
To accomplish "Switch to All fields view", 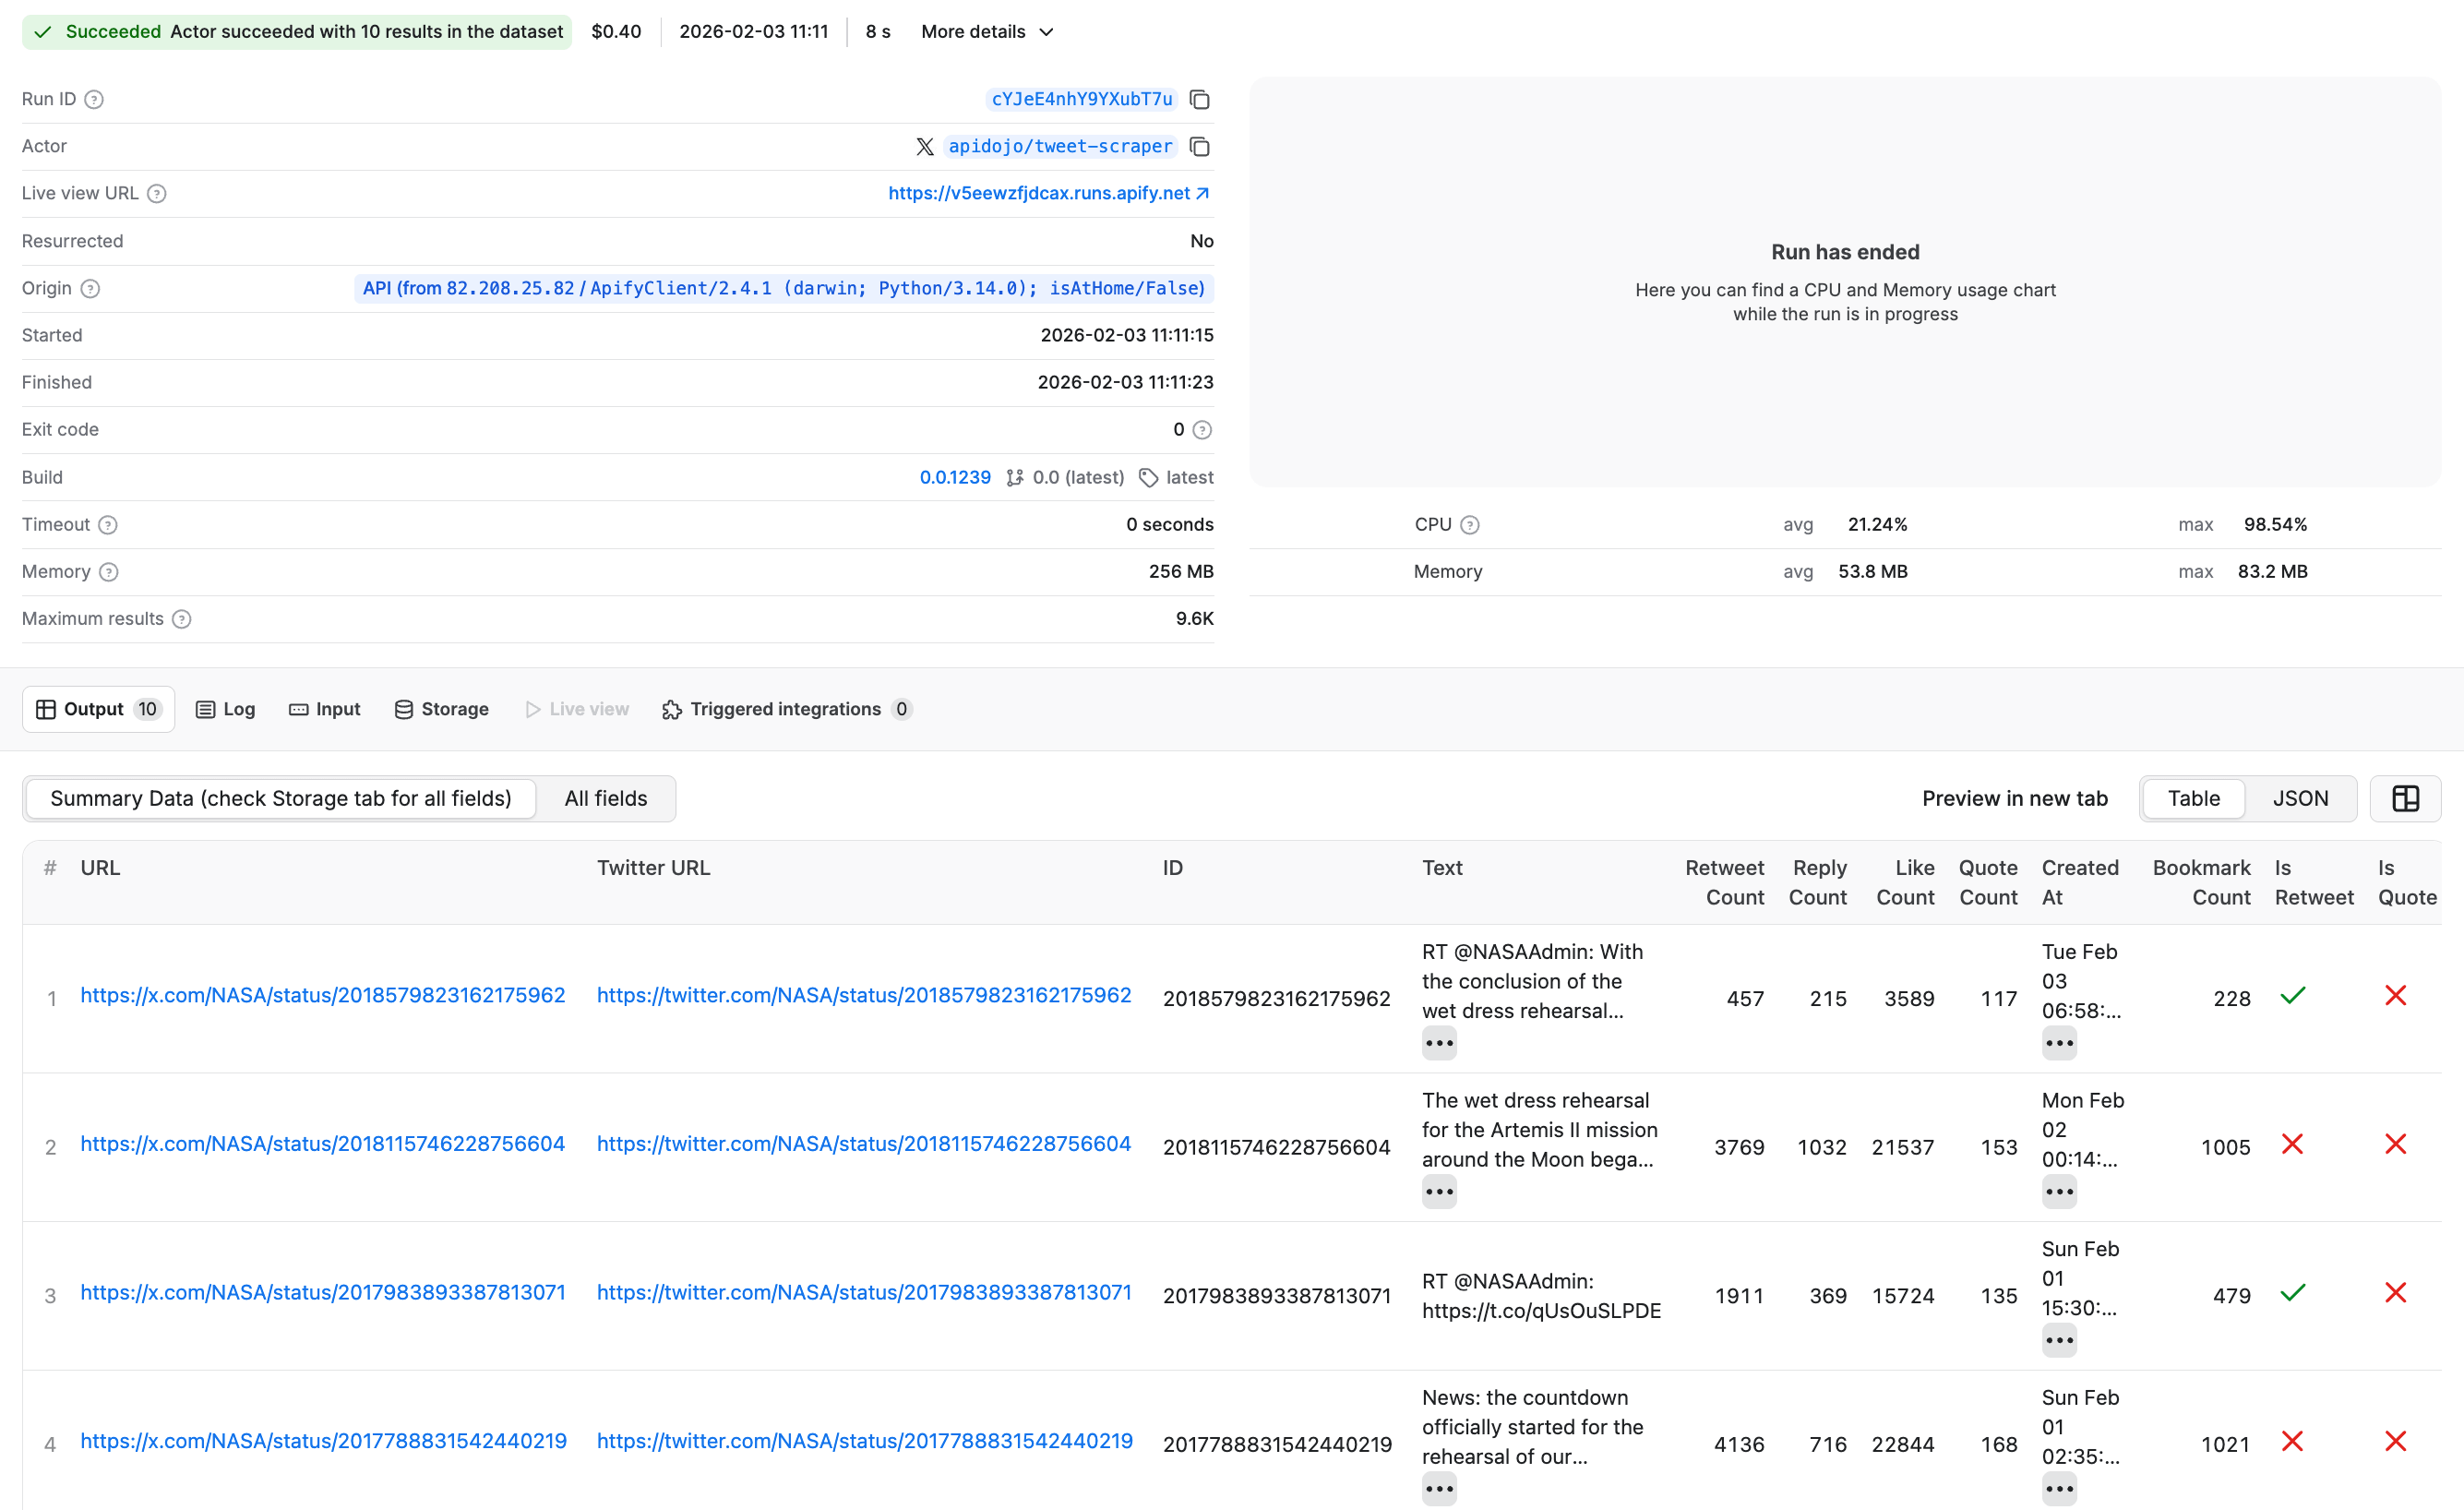I will coord(605,798).
